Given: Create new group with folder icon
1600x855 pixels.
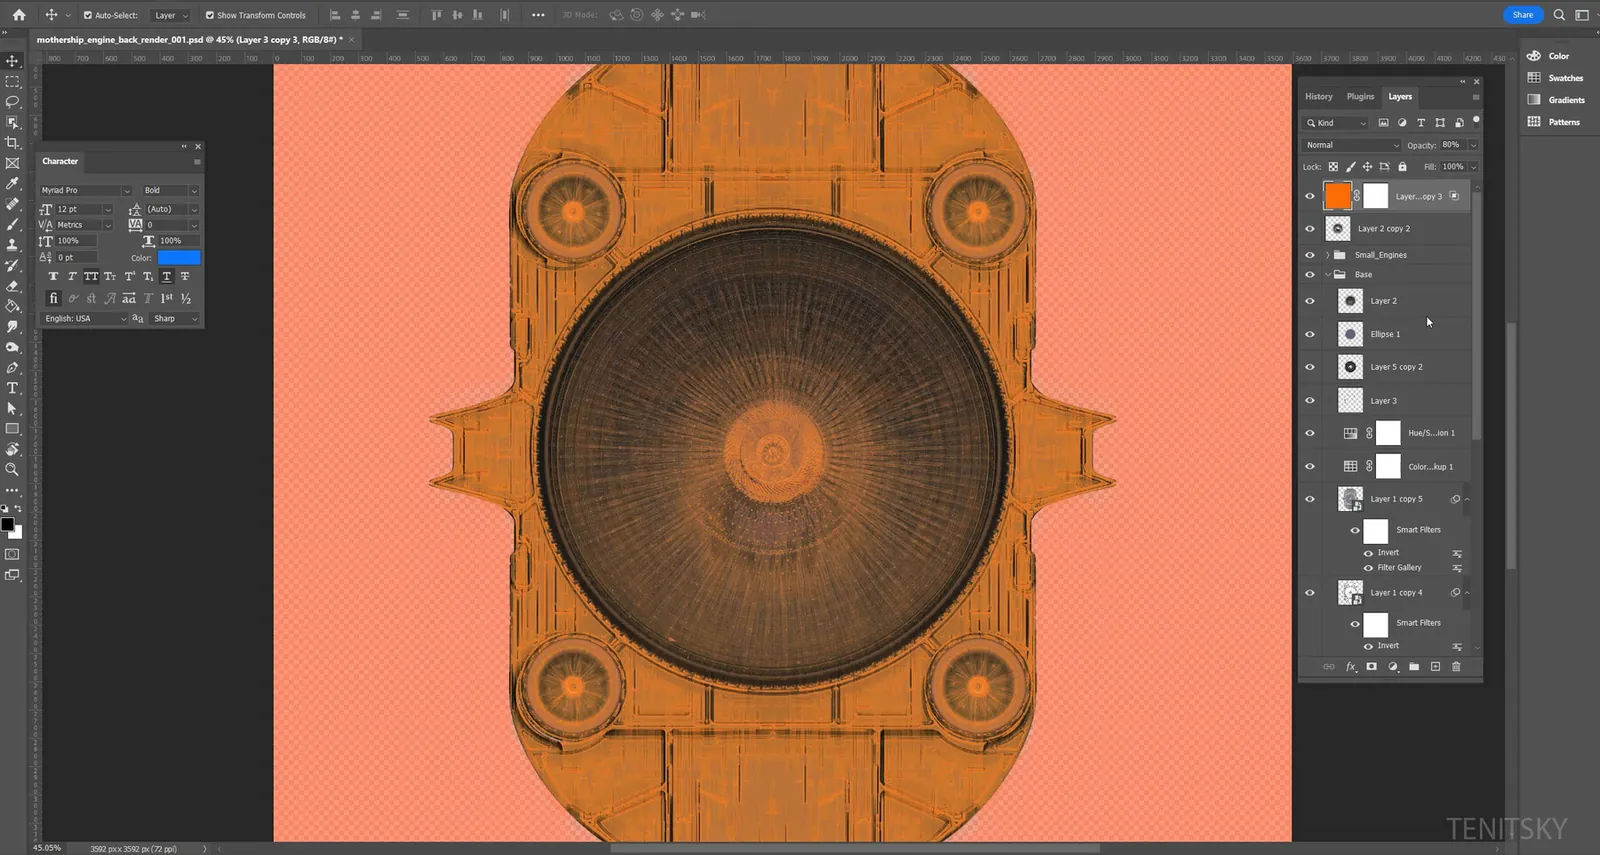Looking at the screenshot, I should [x=1414, y=667].
